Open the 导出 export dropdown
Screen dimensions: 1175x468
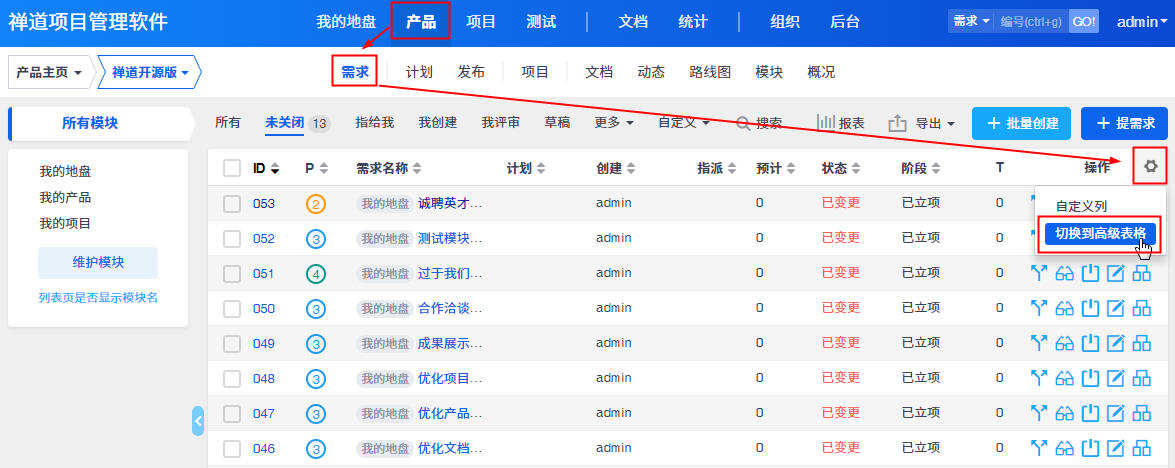click(922, 124)
